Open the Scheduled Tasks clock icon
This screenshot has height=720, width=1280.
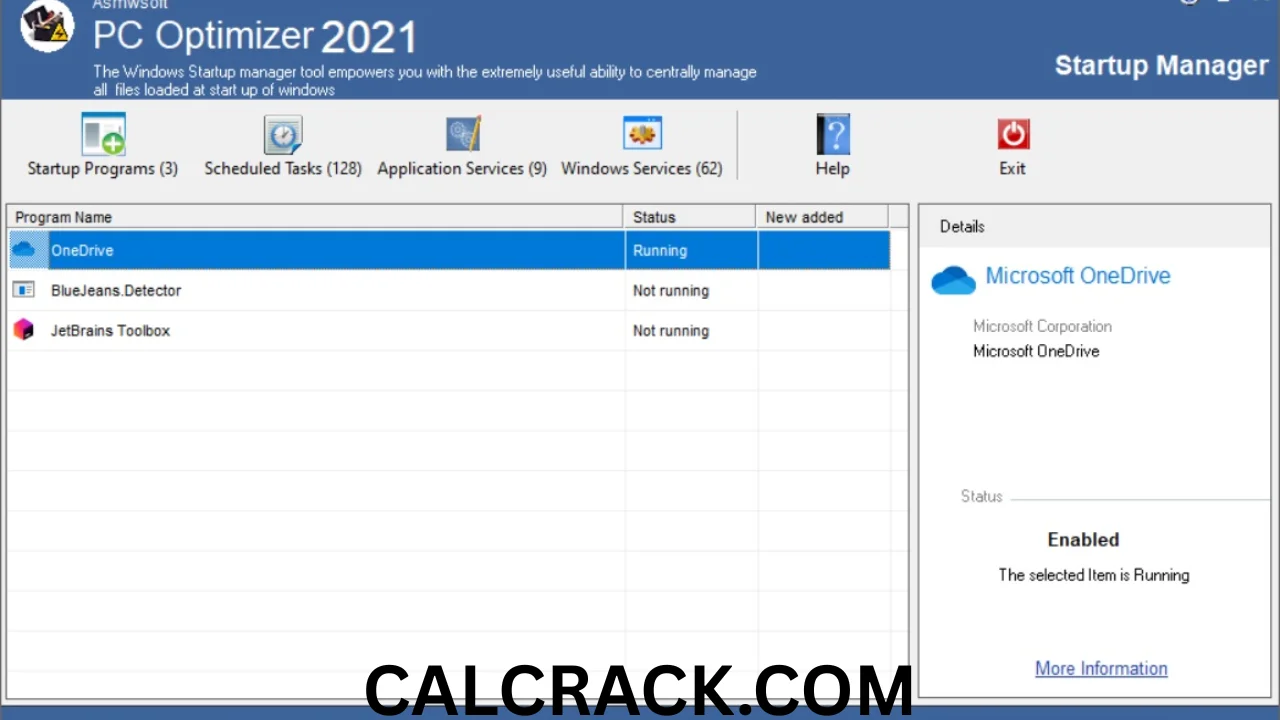pos(283,134)
